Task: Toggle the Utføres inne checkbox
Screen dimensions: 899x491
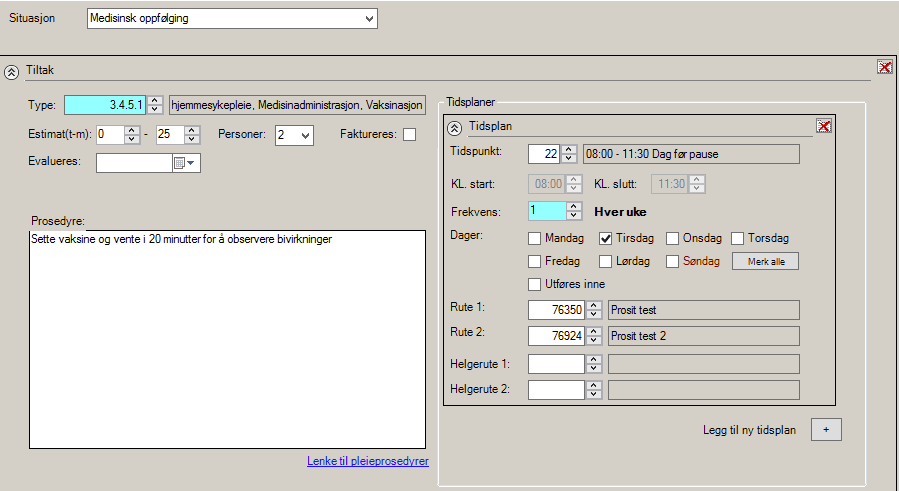Action: (x=535, y=284)
